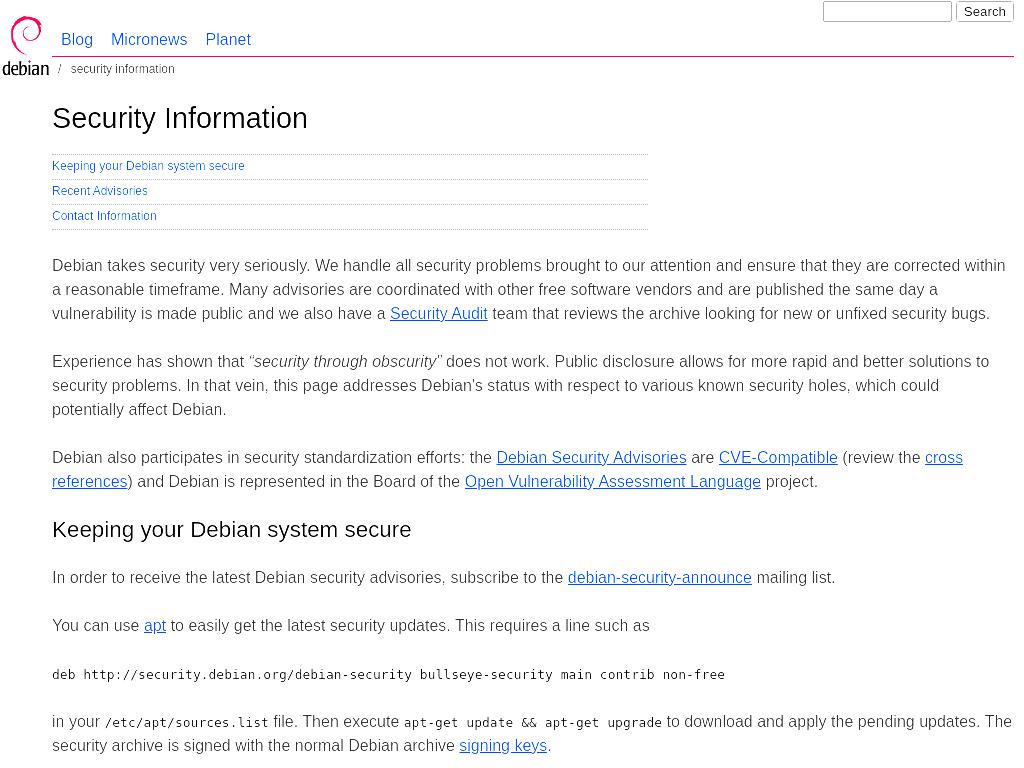Open the signing keys link

[x=503, y=745]
